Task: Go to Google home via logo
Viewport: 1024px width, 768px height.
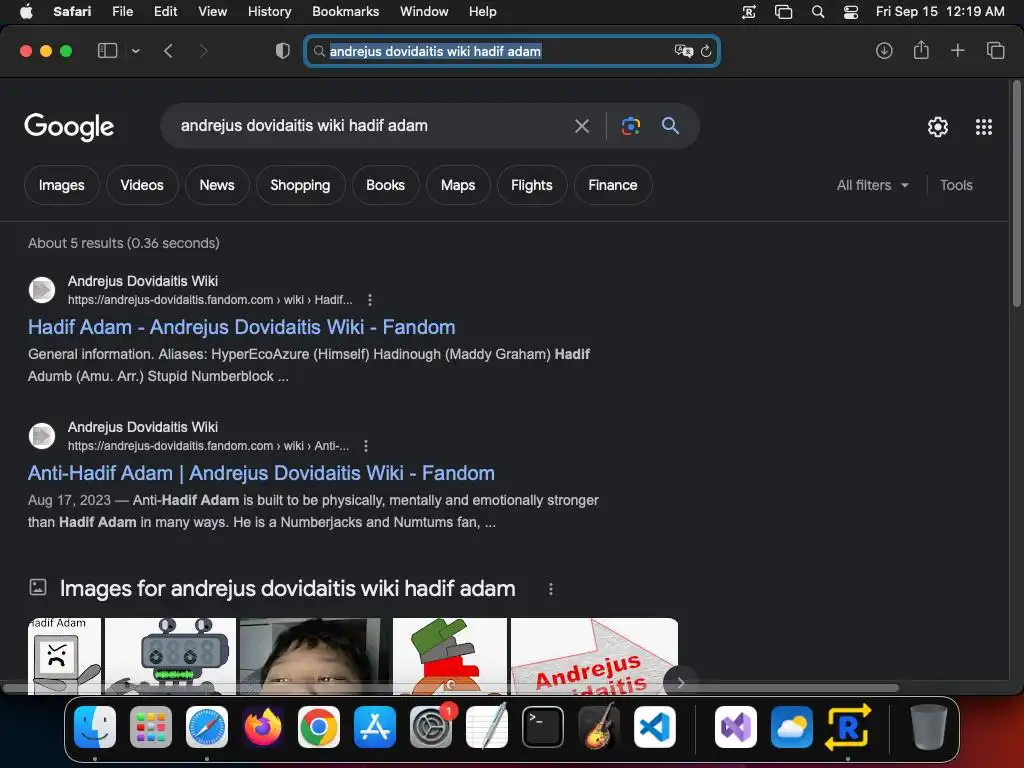Action: tap(69, 127)
